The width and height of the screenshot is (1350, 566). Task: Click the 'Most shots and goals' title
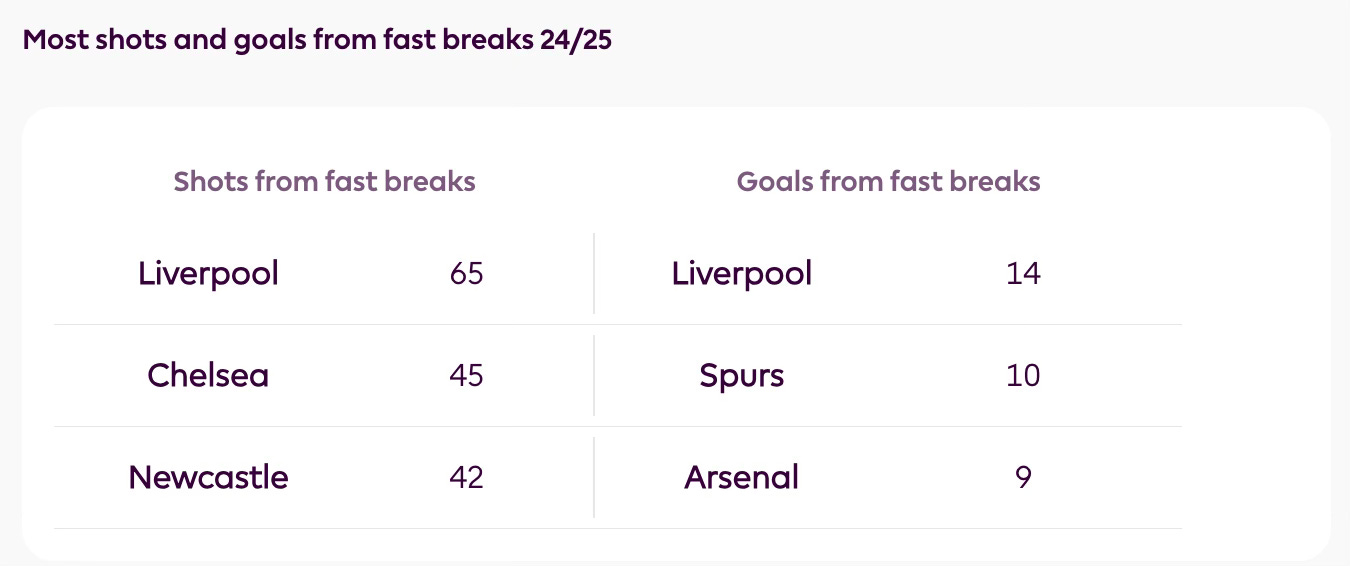(x=316, y=41)
